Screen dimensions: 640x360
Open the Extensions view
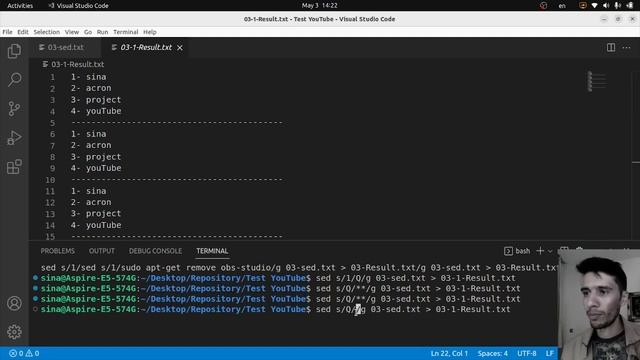[x=14, y=167]
